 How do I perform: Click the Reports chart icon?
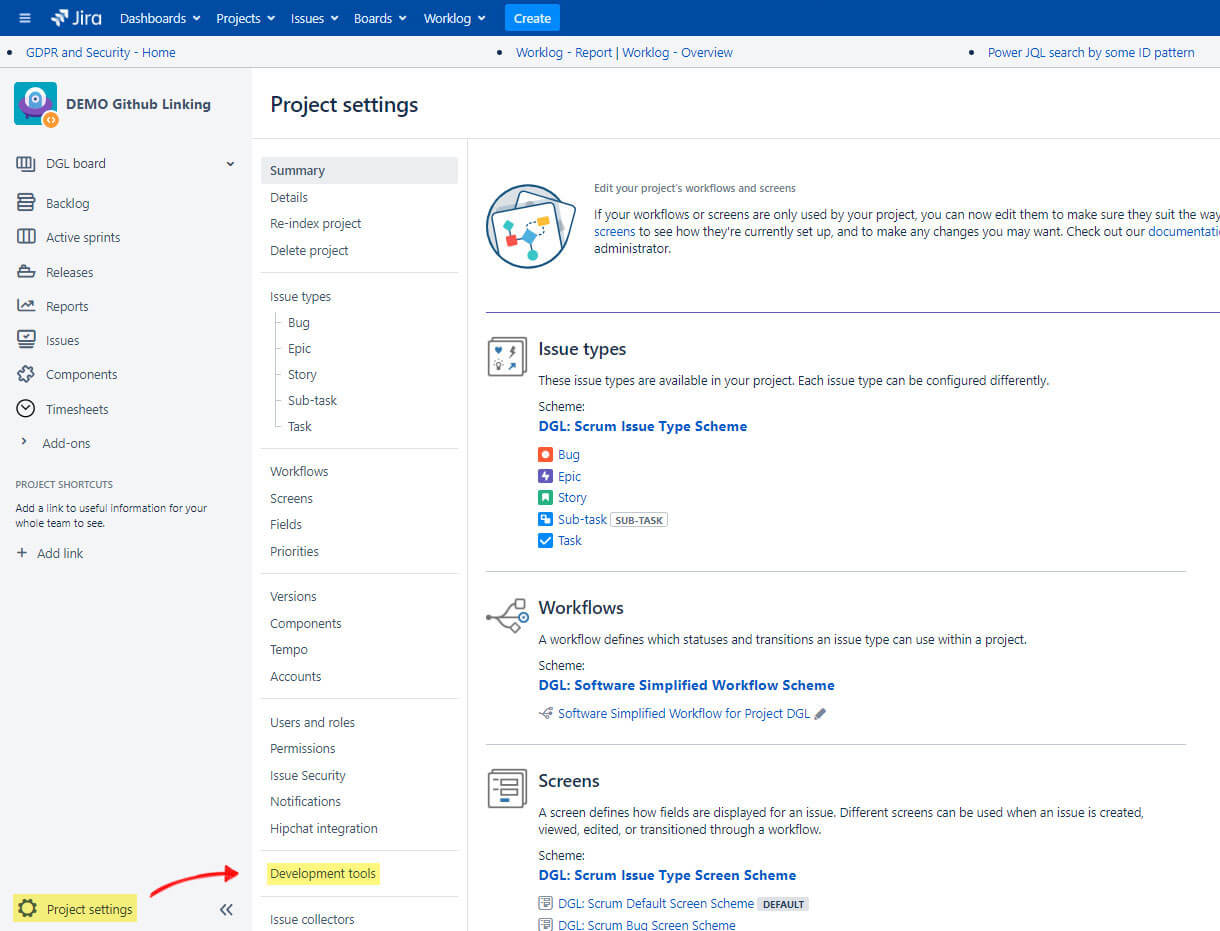26,306
